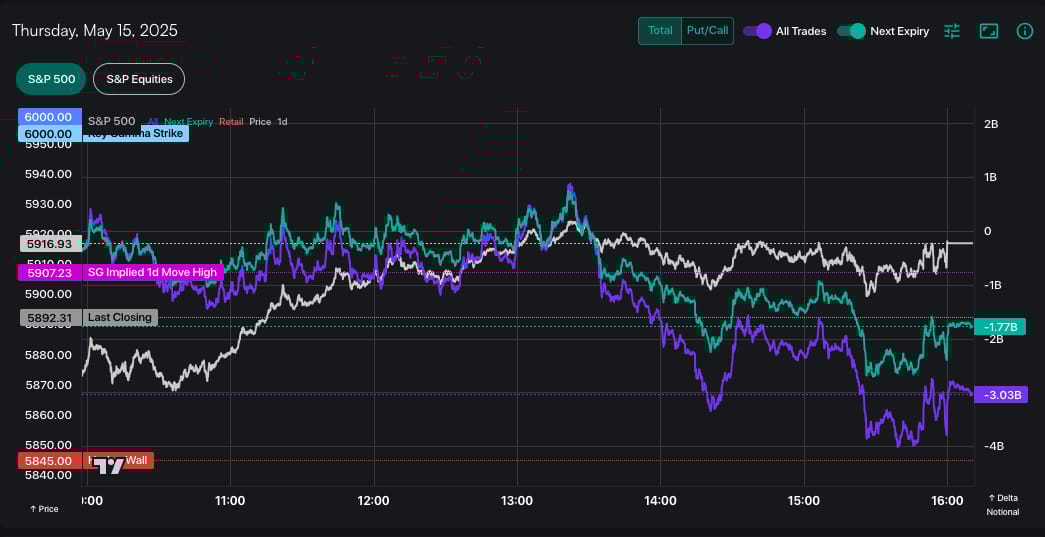Select the Total view option
The image size is (1045, 537).
pos(660,31)
